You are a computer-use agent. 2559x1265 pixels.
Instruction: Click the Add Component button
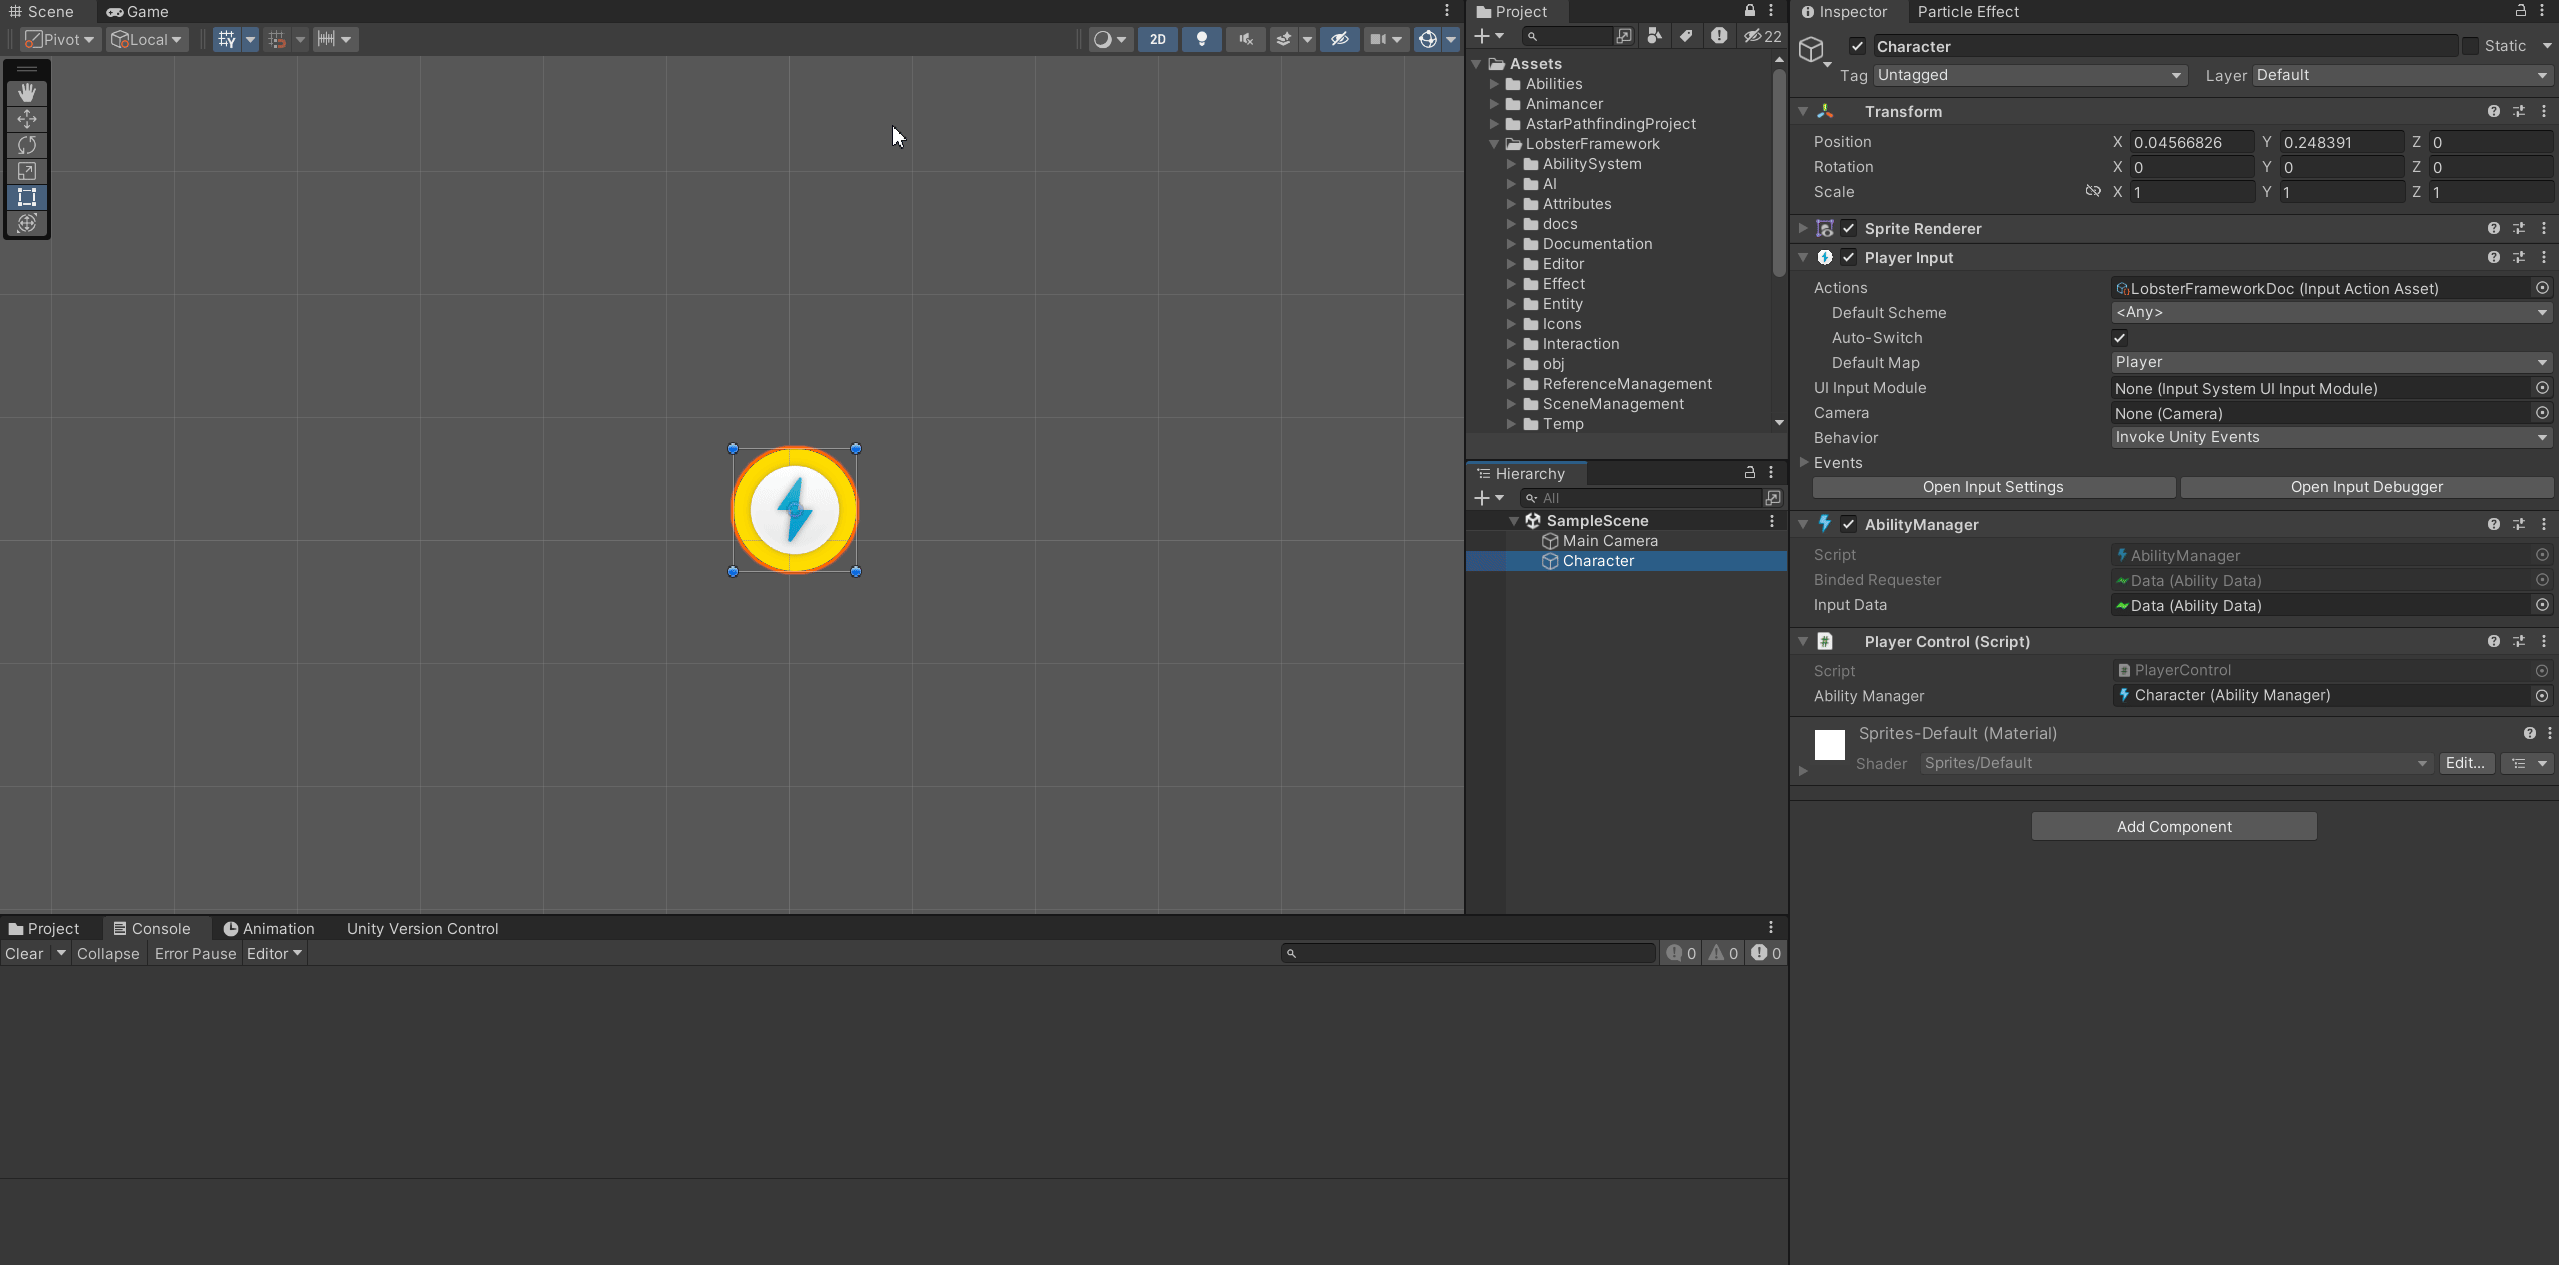pyautogui.click(x=2173, y=826)
